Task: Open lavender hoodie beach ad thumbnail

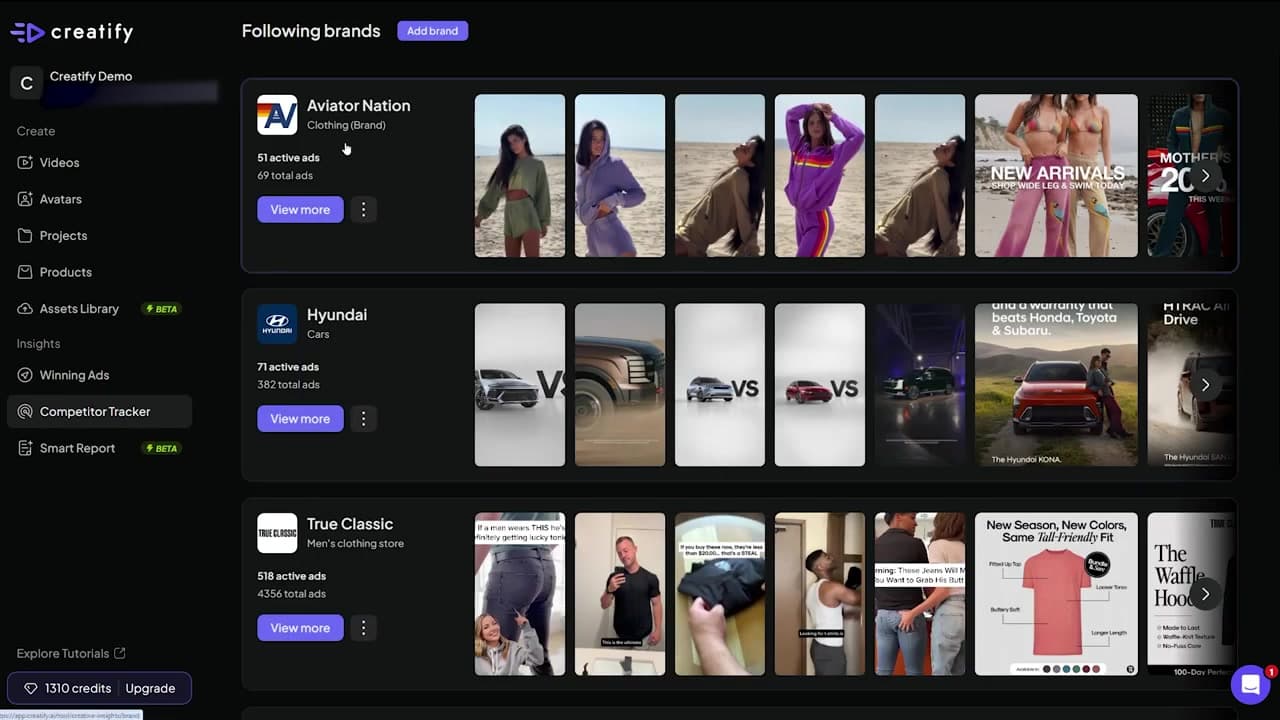Action: pos(620,176)
